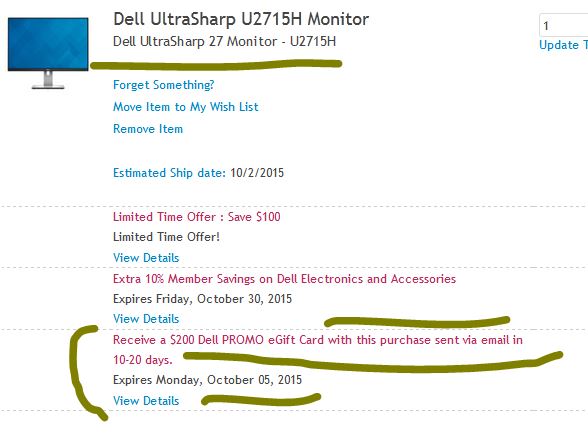Open the Dell UltraSharp U2715H Monitor title
Viewport: 588px width, 439px height.
pos(241,19)
